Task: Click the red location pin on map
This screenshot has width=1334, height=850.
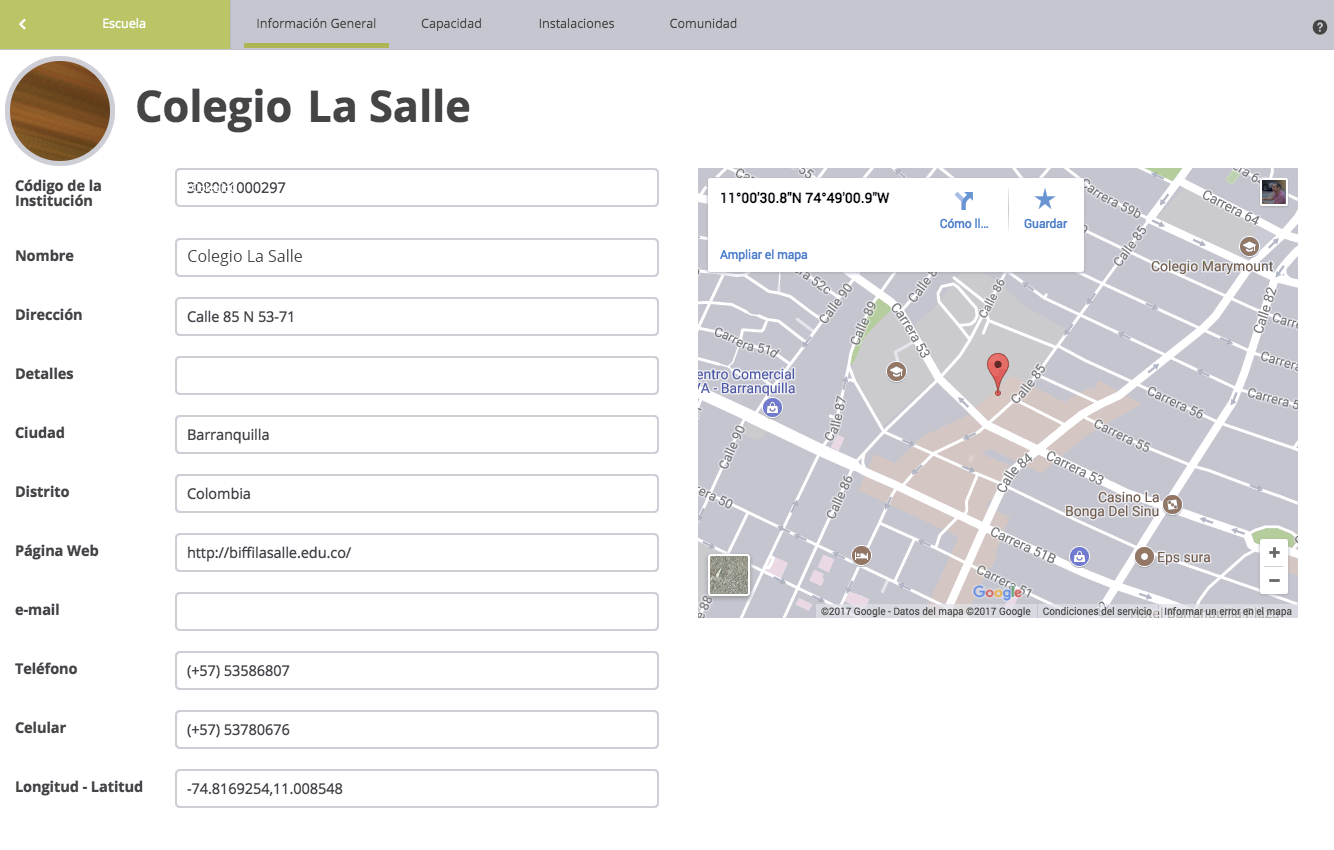Action: pyautogui.click(x=997, y=371)
